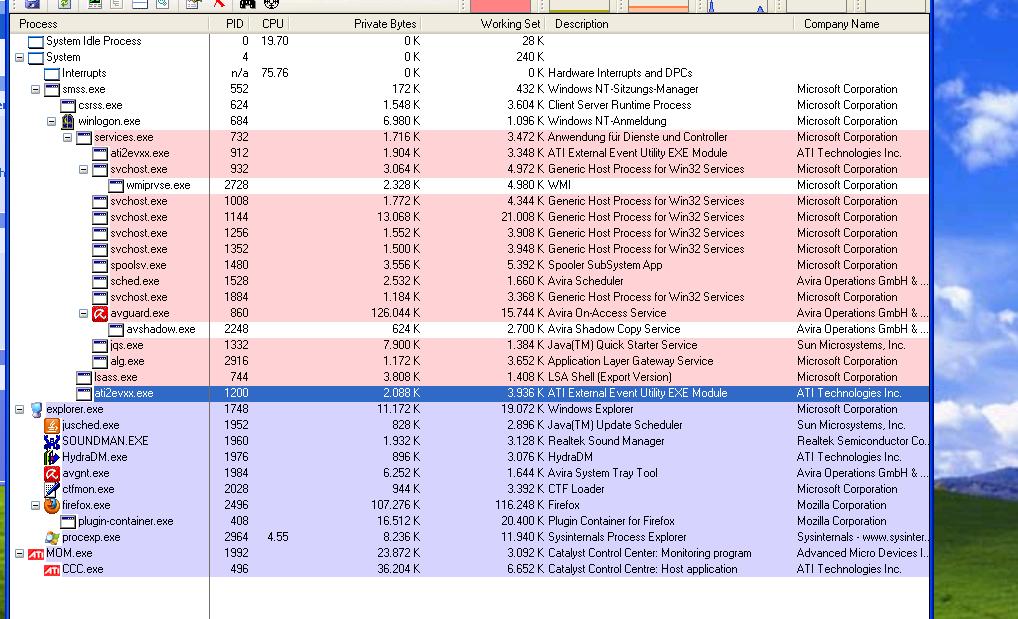1018x619 pixels.
Task: Collapse the explorer.exe tree node
Action: tap(19, 409)
